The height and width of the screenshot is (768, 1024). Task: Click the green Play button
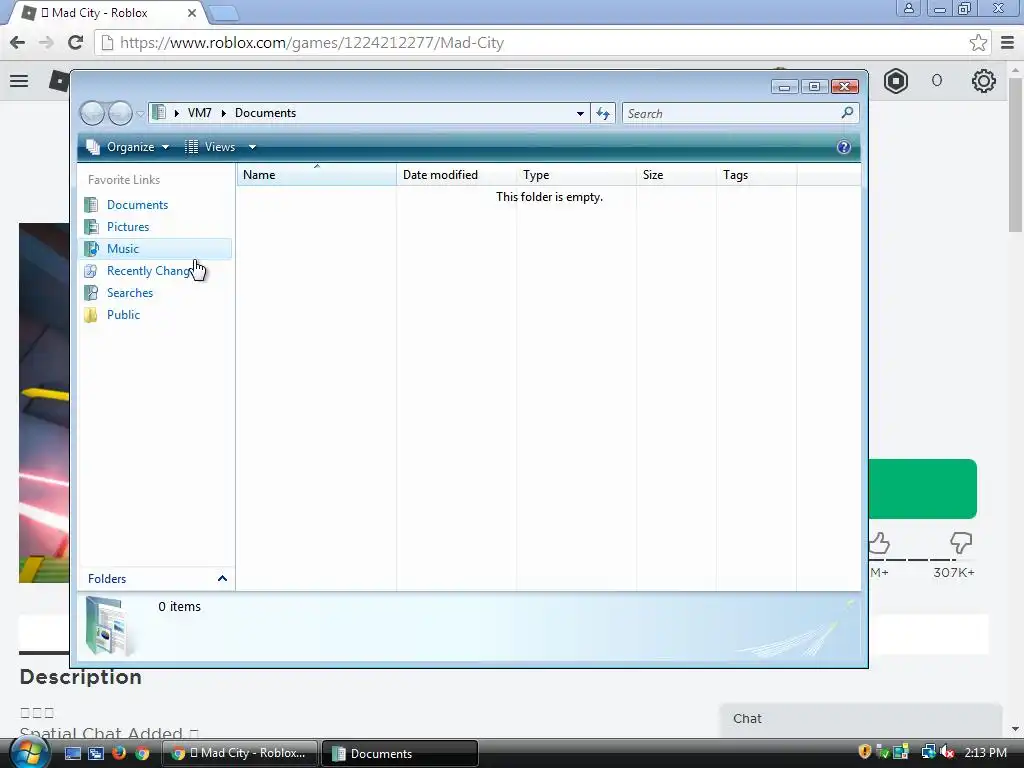[922, 489]
